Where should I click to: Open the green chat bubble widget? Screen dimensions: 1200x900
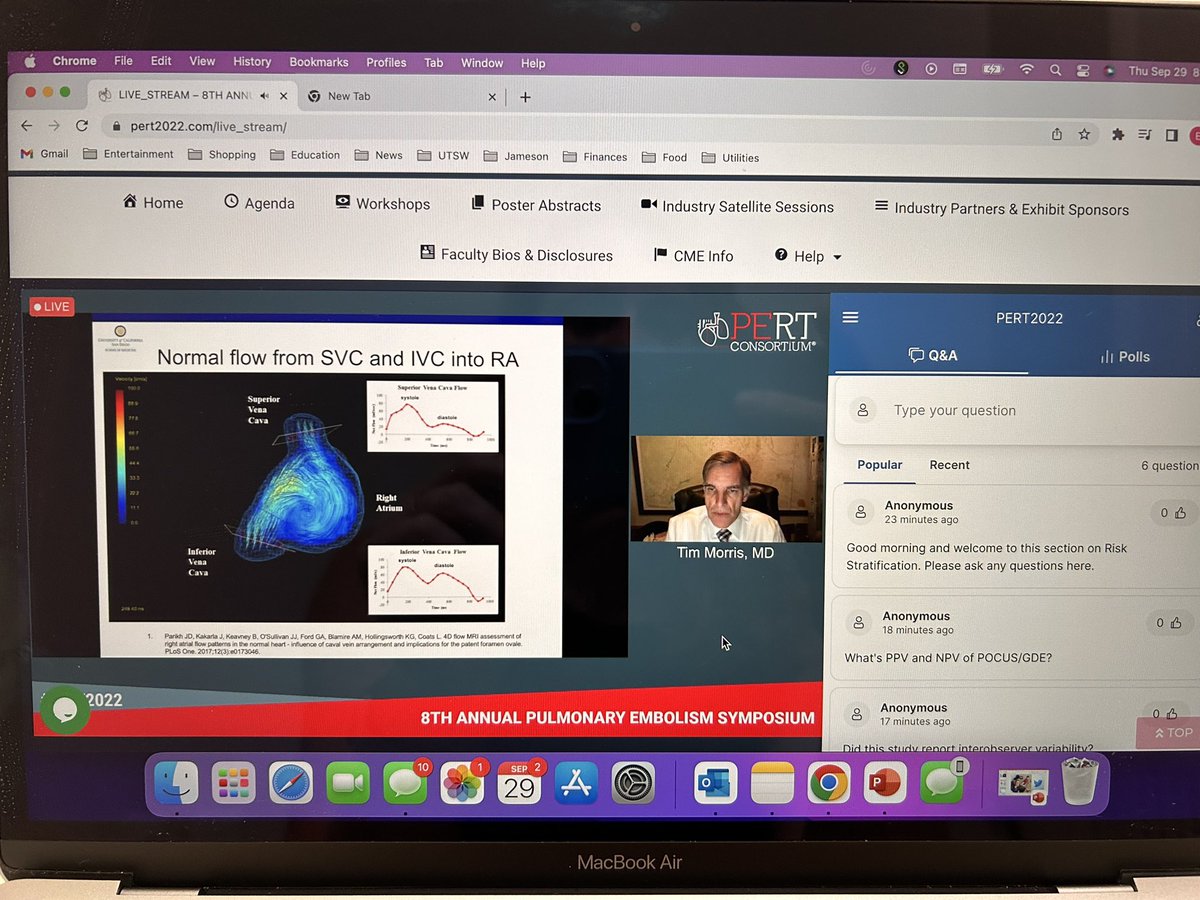pyautogui.click(x=65, y=710)
